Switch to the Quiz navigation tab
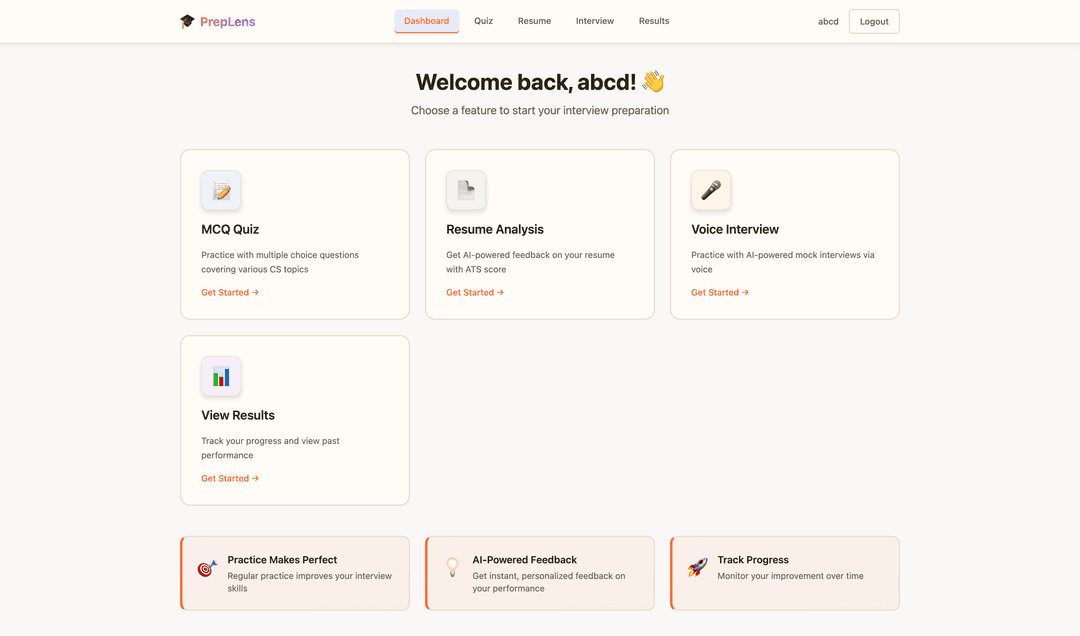The width and height of the screenshot is (1080, 636). [483, 21]
